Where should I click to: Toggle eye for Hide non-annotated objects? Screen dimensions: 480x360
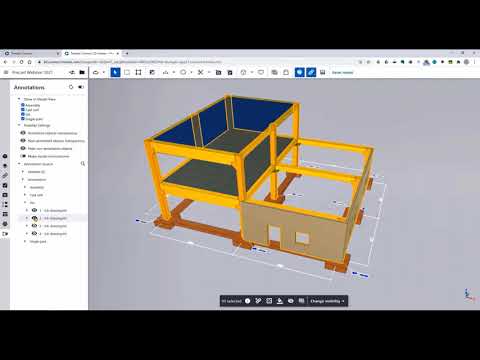(x=23, y=148)
